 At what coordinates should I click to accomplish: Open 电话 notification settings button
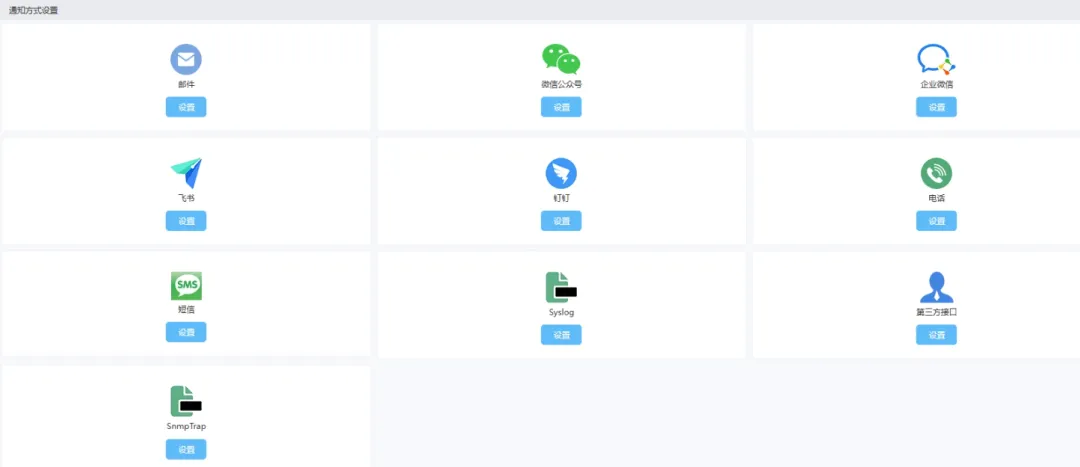click(x=936, y=221)
